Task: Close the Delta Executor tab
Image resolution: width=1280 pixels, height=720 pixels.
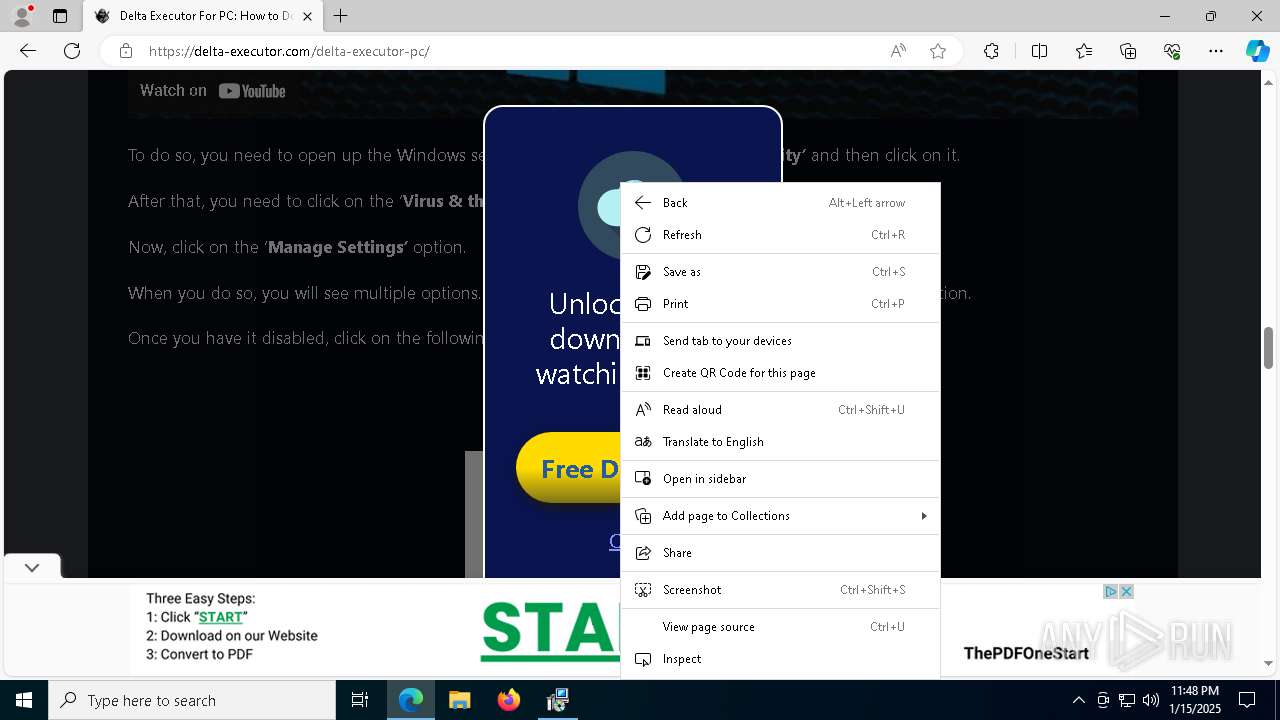Action: 307,16
